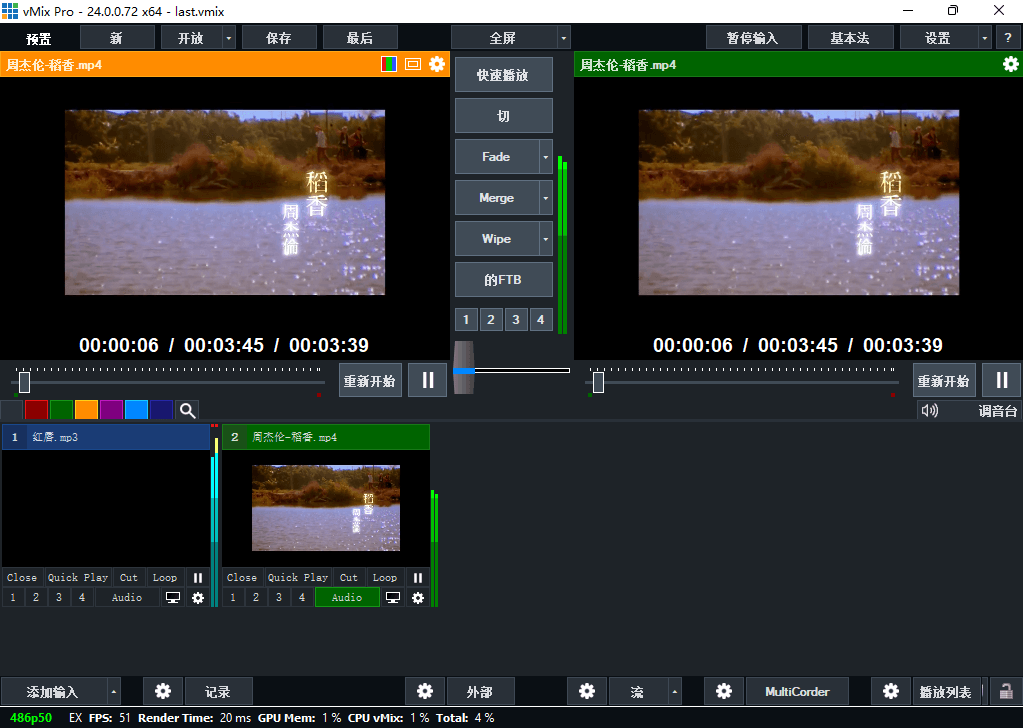Toggle overlay 1 on input 2
Viewport: 1023px width, 728px height.
233,598
